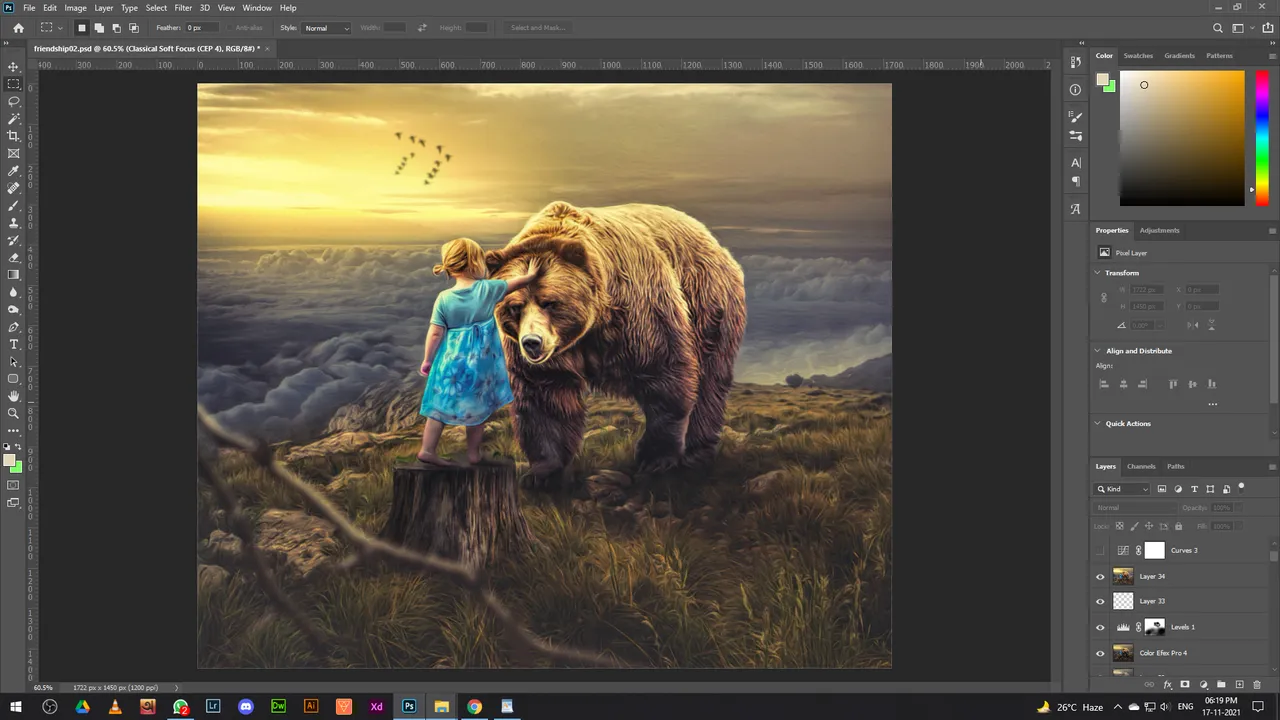Switch to the Adjustments tab
Screen dimensions: 1280x720
point(1159,230)
